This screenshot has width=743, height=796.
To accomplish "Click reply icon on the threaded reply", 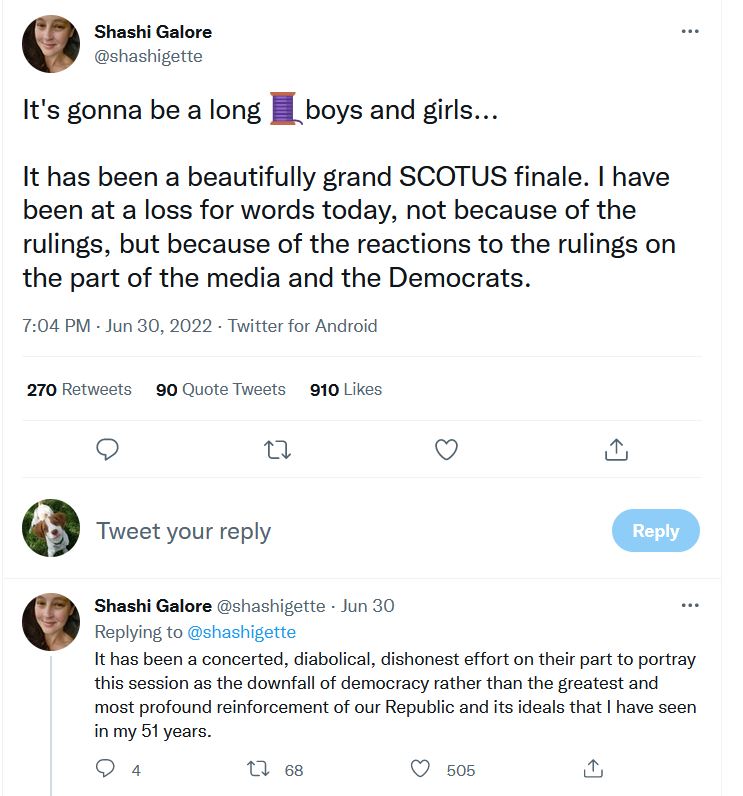I will pos(105,769).
